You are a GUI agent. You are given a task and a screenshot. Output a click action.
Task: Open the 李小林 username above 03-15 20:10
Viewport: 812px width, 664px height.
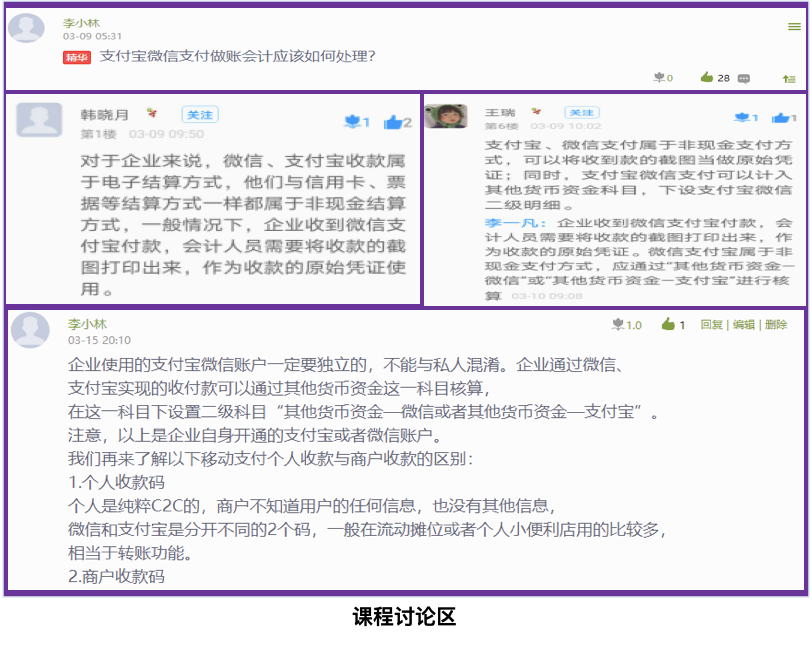[87, 324]
